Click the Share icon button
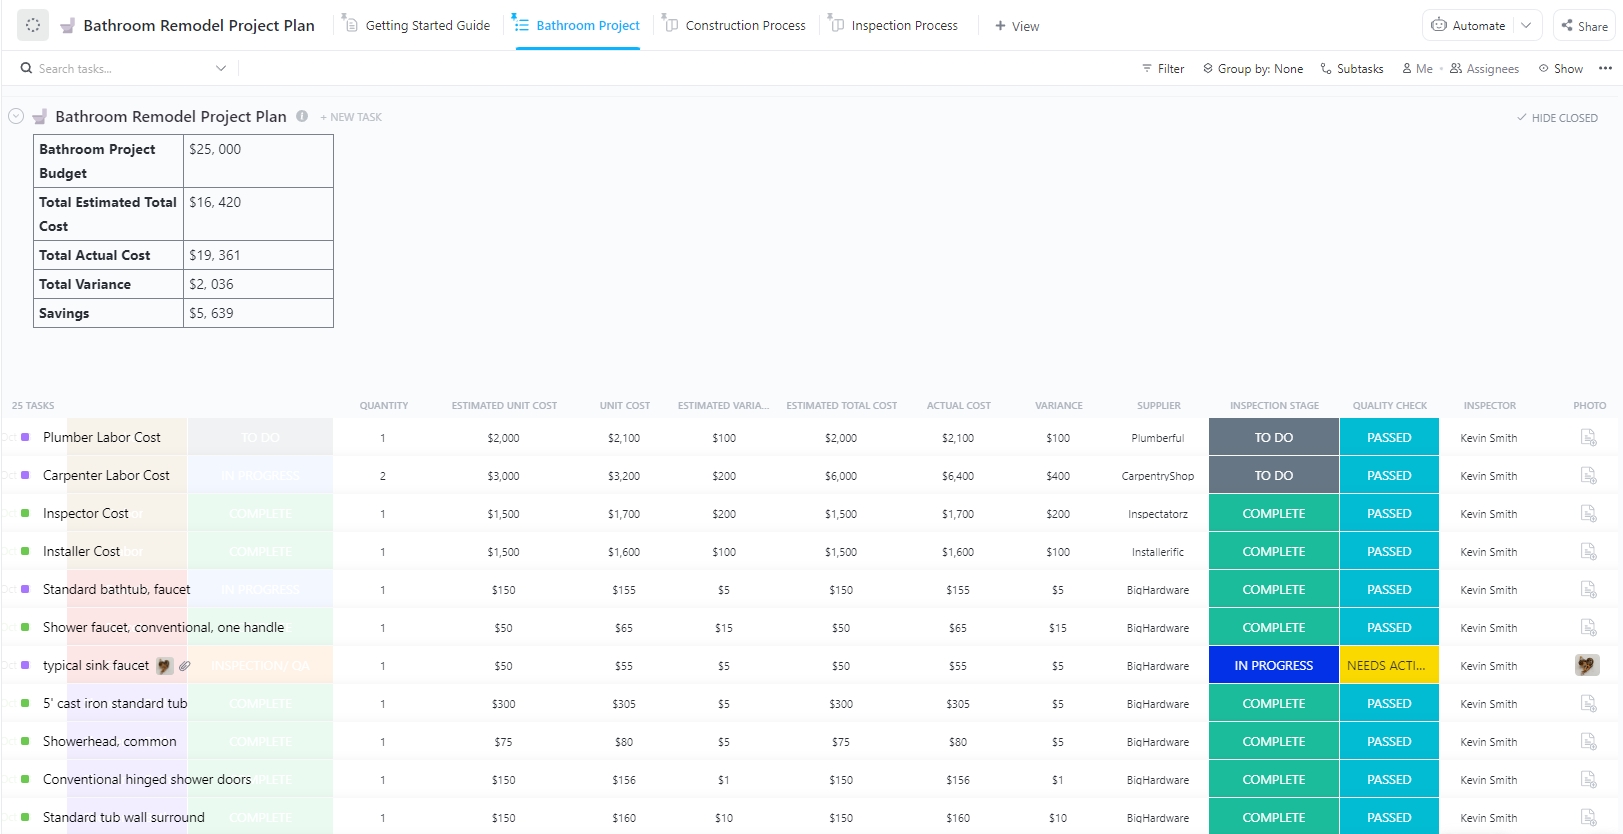Image resolution: width=1623 pixels, height=834 pixels. (1567, 25)
